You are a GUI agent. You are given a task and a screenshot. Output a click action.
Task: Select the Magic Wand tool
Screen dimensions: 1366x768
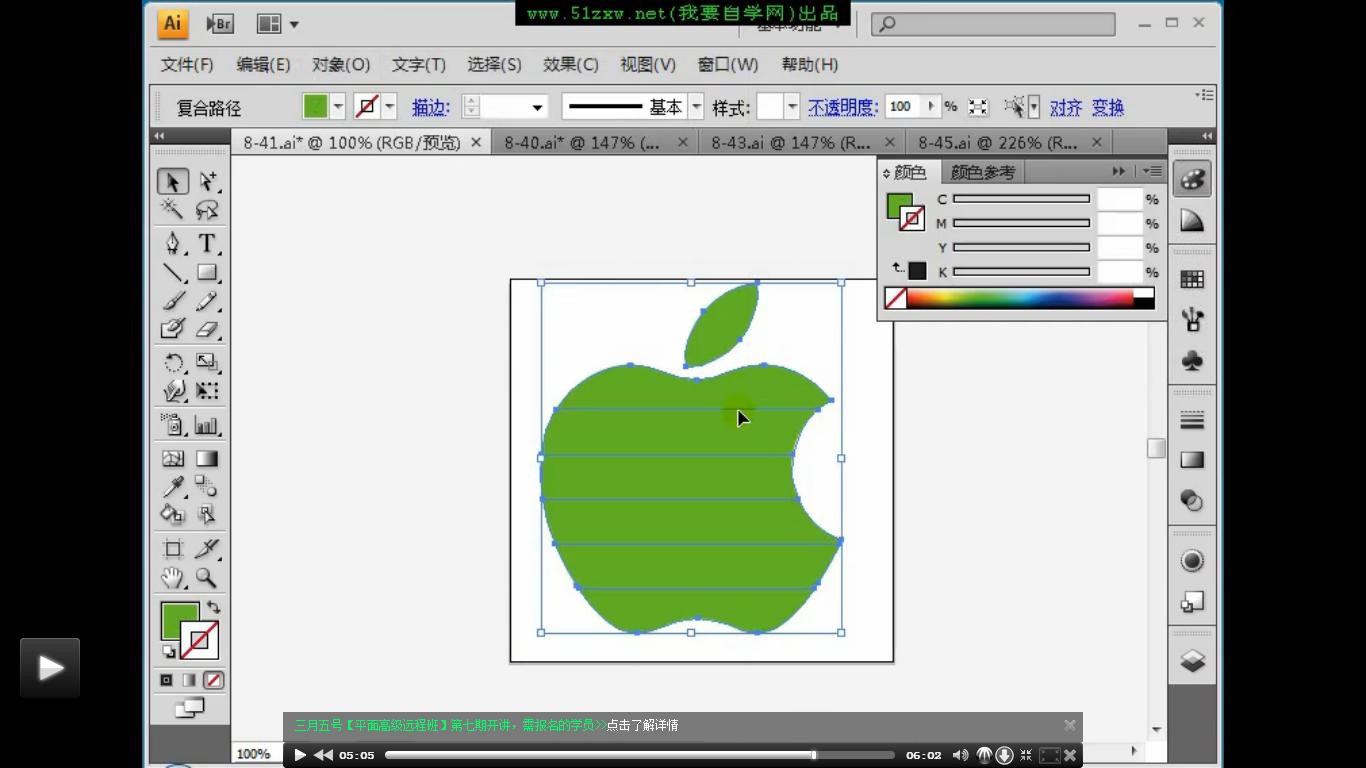173,209
